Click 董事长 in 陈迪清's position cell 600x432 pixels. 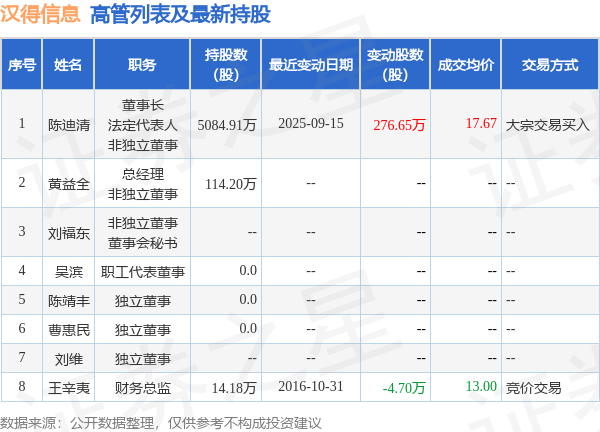click(142, 105)
